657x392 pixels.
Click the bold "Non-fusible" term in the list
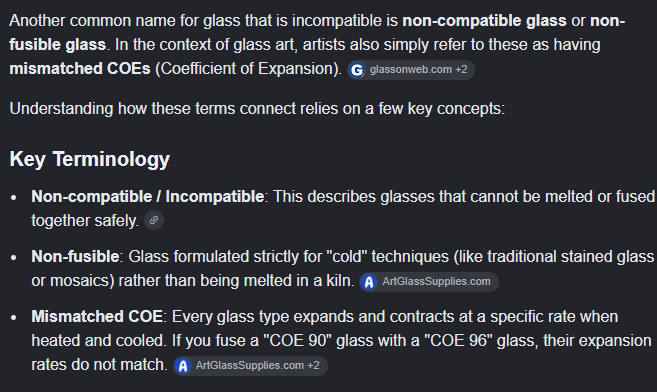[75, 256]
